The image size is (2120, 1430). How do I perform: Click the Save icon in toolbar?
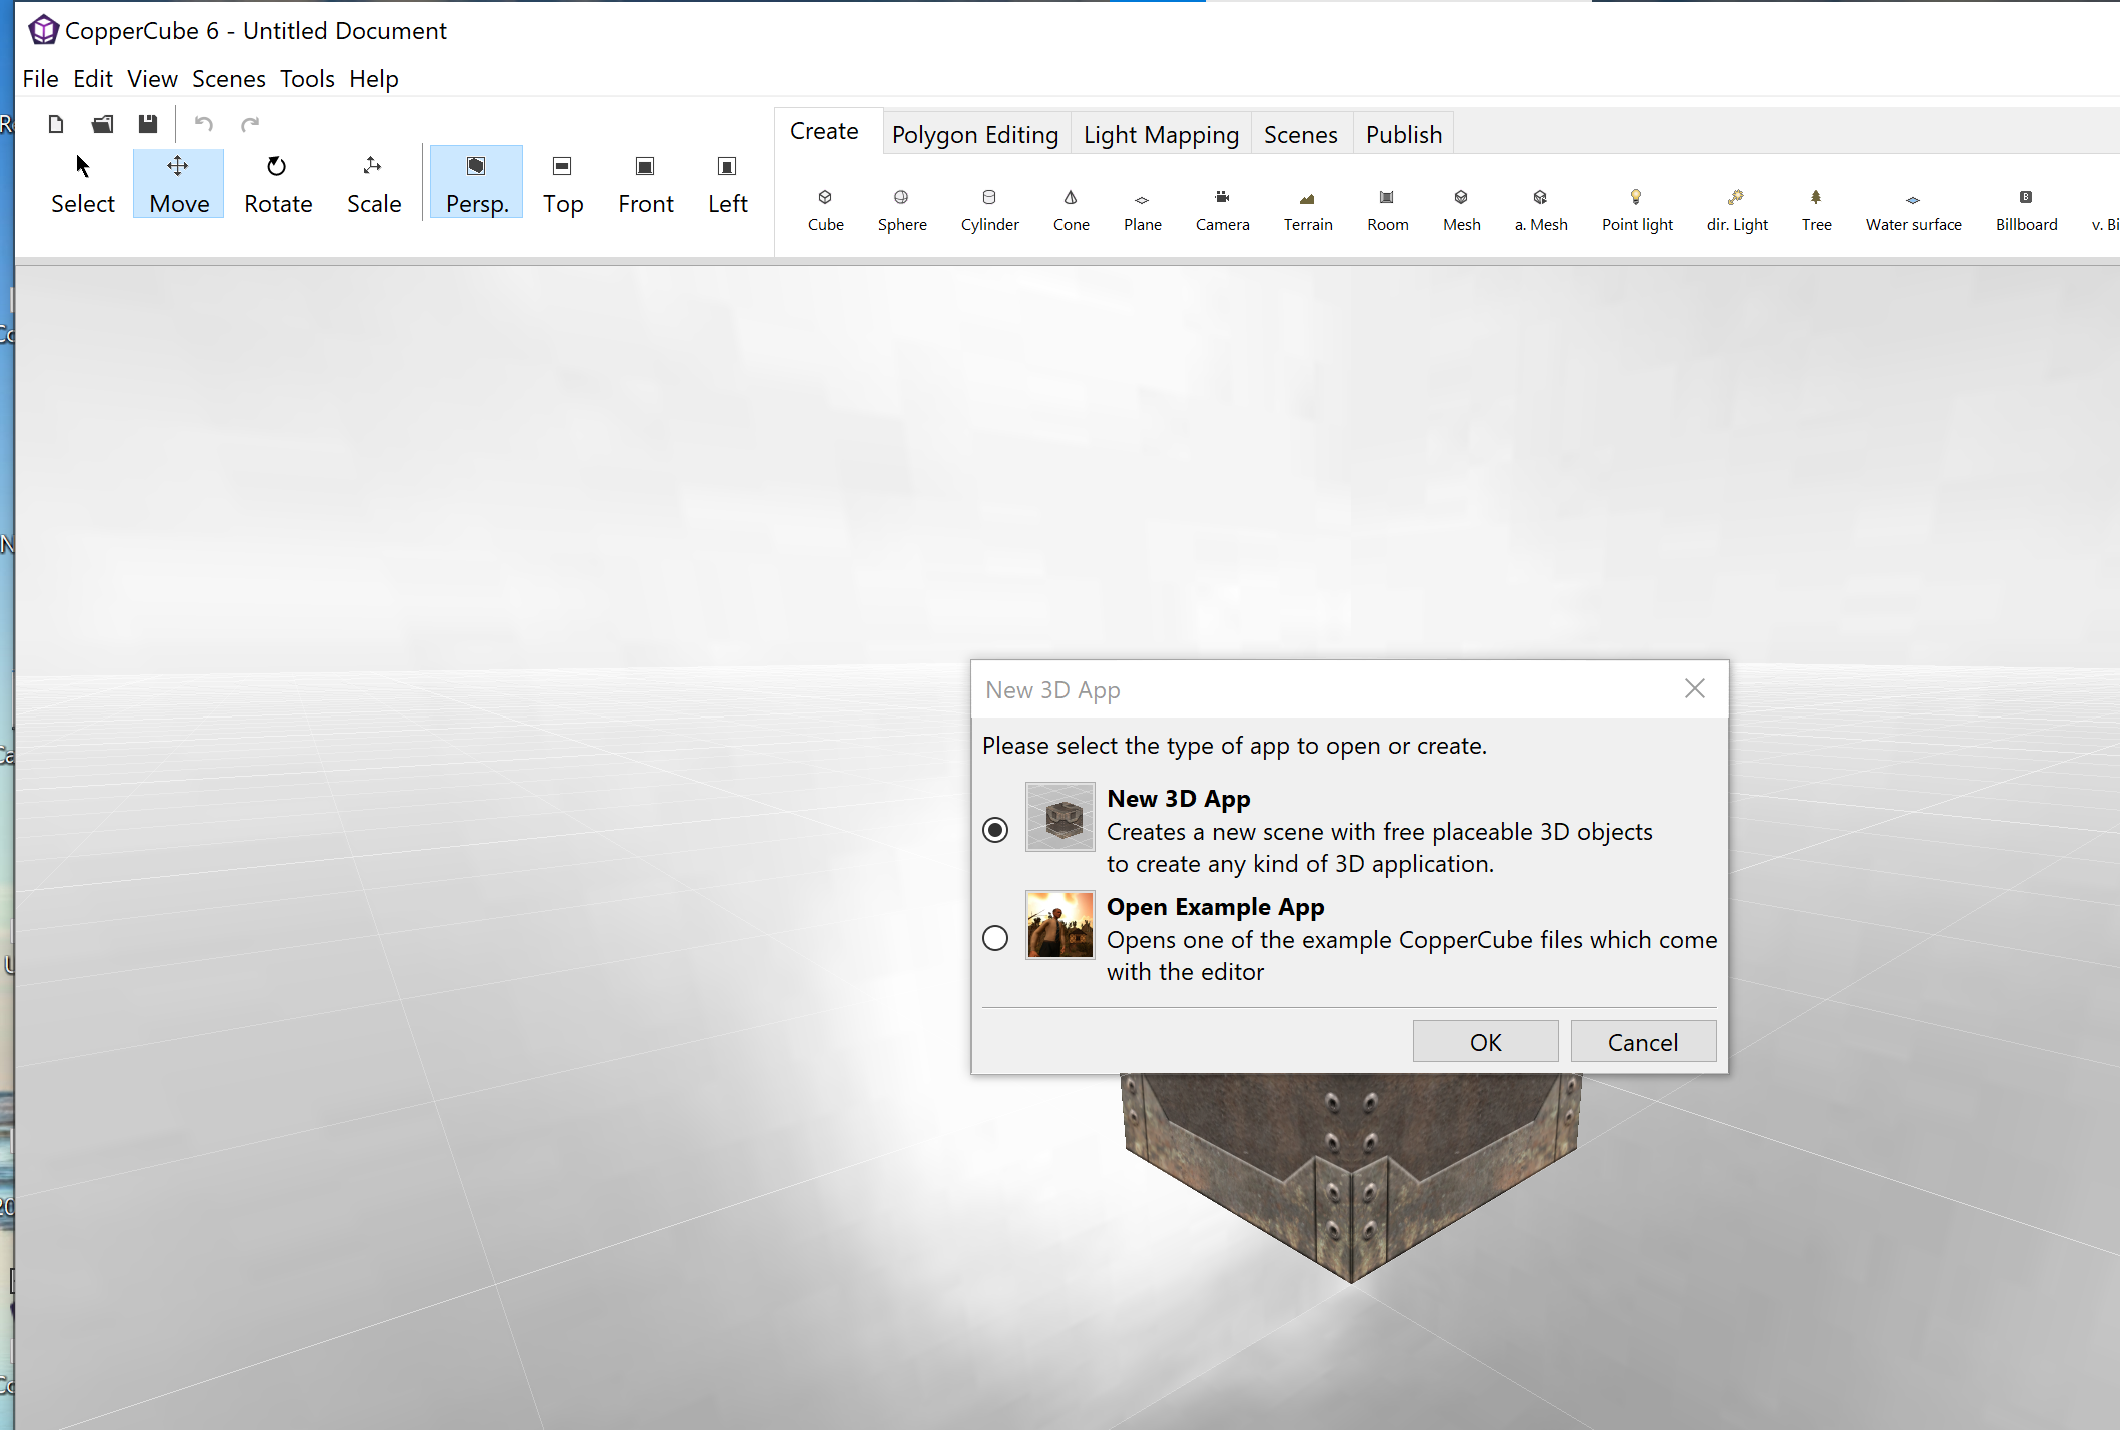(x=148, y=124)
